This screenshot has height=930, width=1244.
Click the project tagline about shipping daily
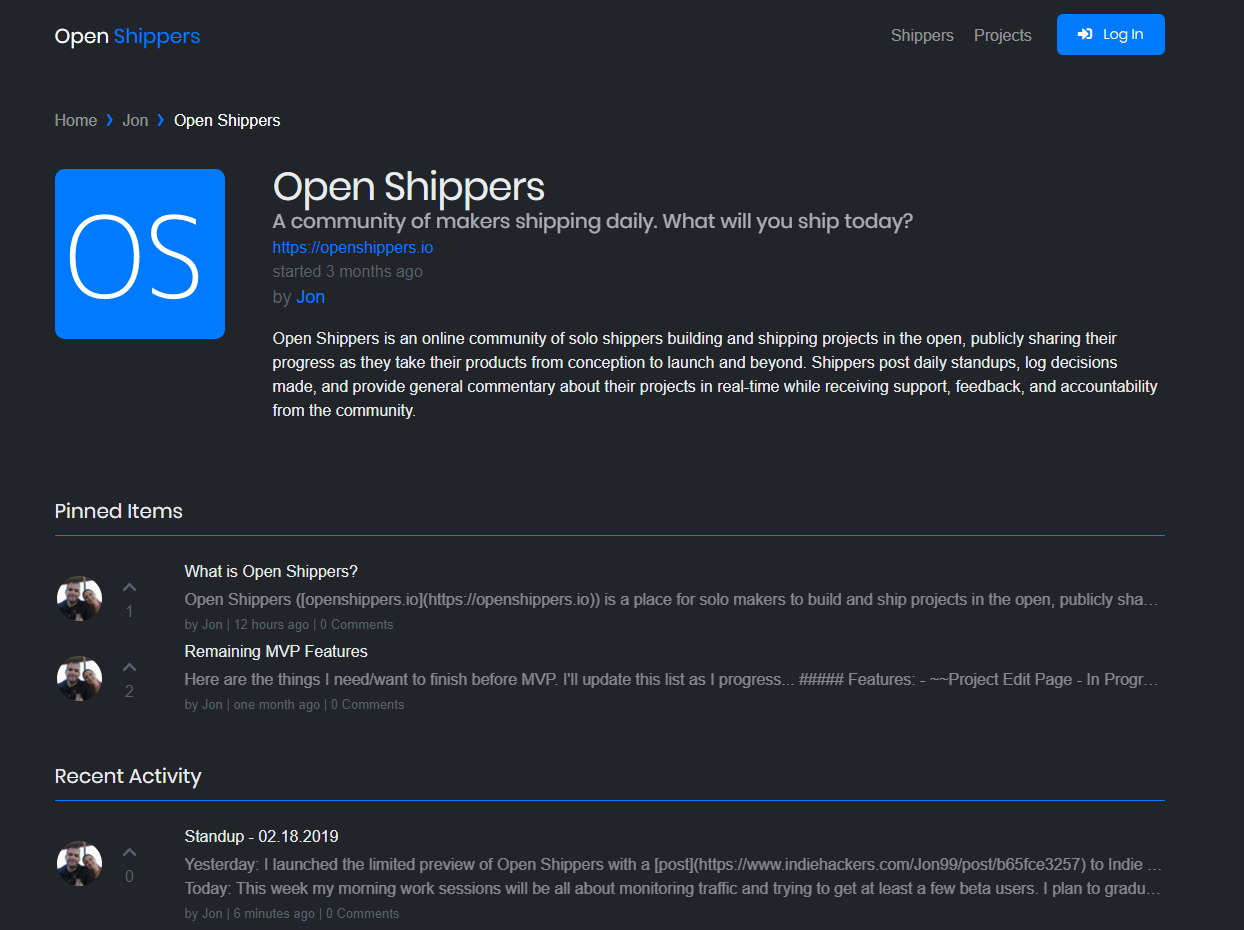tap(593, 221)
